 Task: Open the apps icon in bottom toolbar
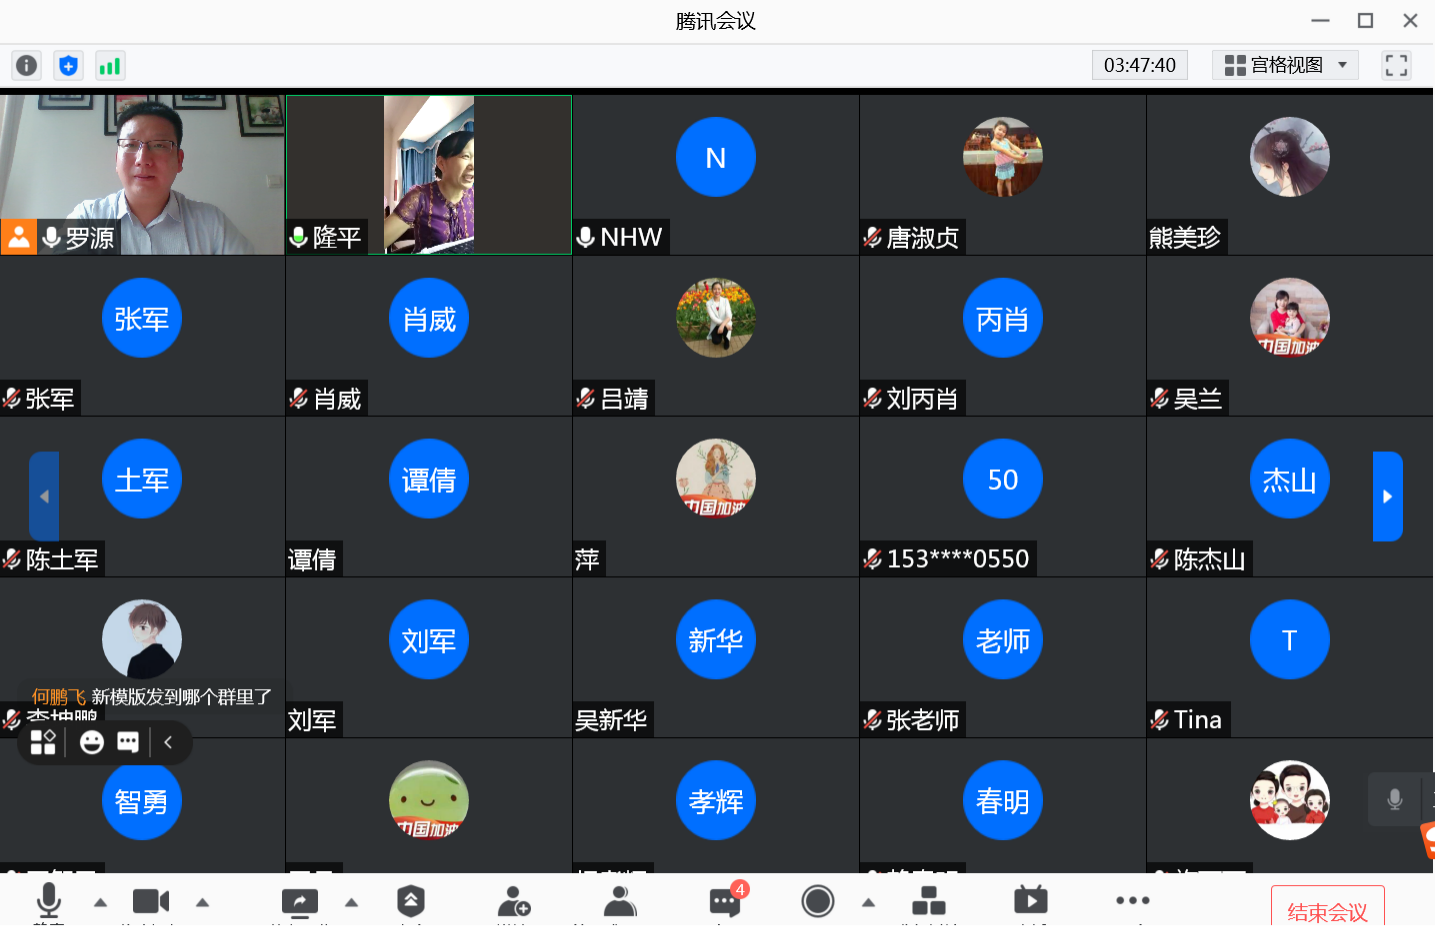tap(928, 902)
